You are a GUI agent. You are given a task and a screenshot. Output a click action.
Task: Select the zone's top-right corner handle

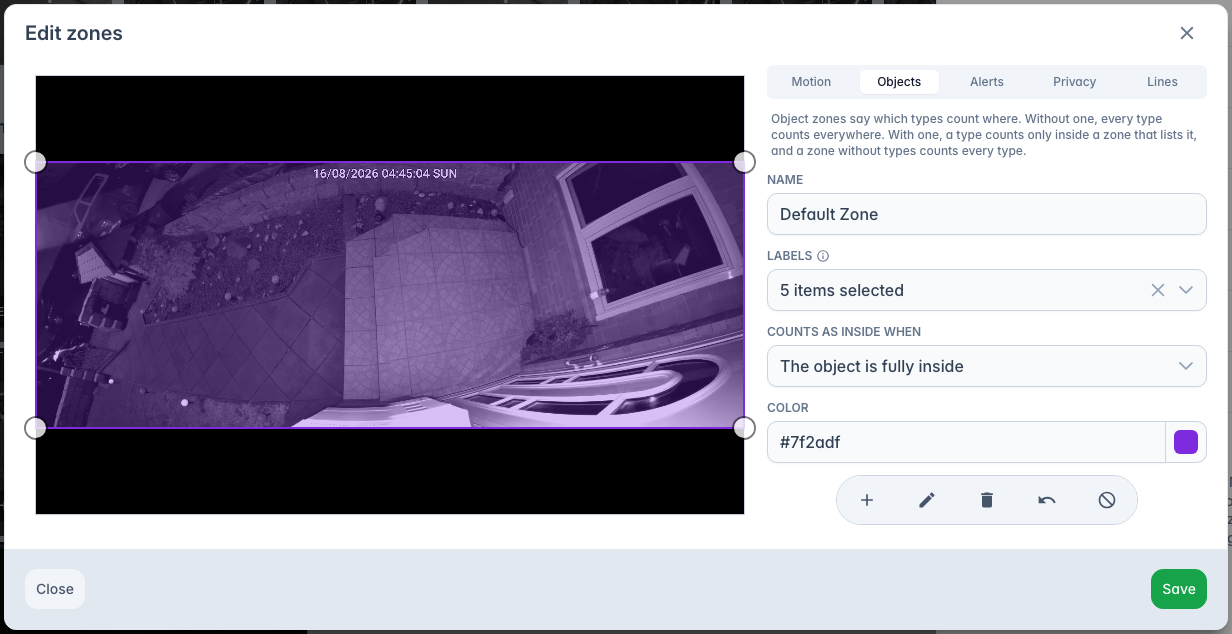pos(744,162)
